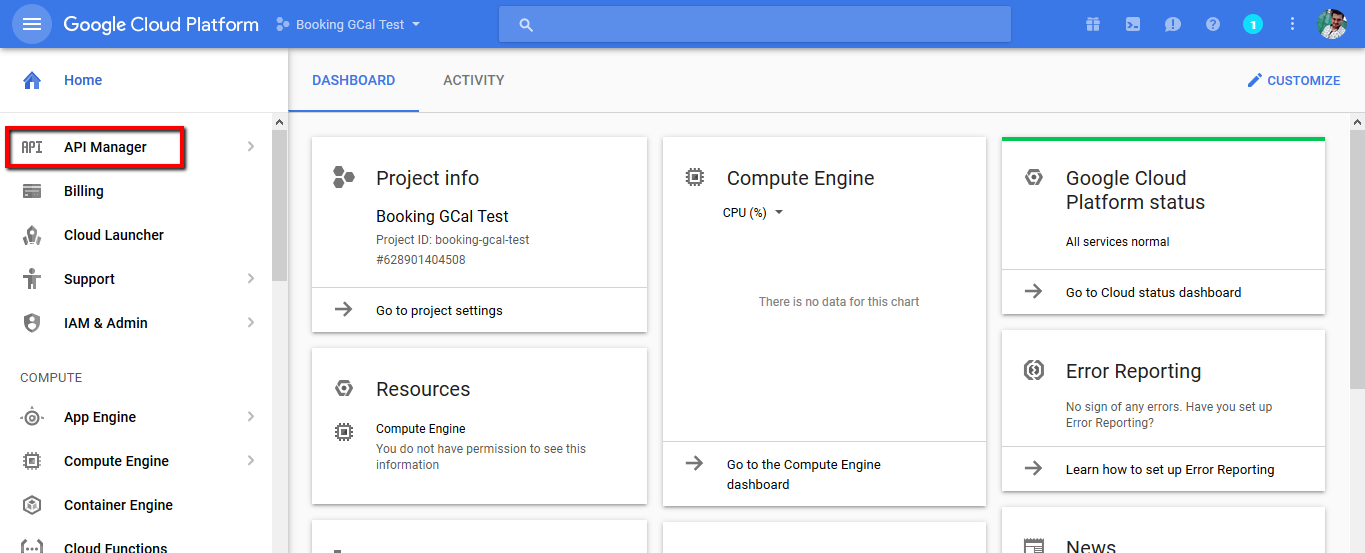Click inside the top search box
The width and height of the screenshot is (1365, 553).
click(x=755, y=24)
